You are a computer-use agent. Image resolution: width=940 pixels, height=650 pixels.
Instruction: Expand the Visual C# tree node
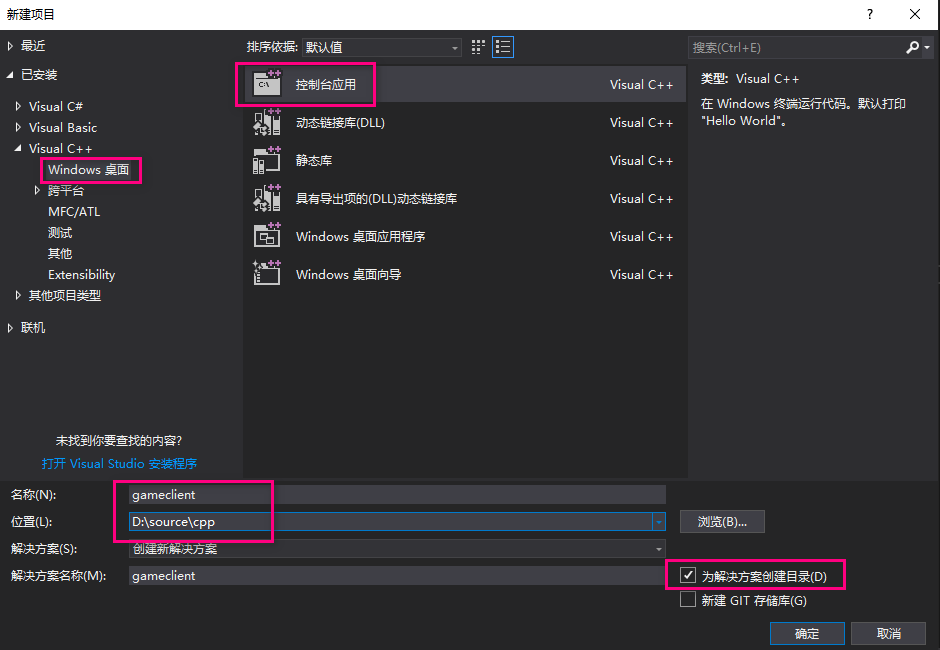pyautogui.click(x=18, y=106)
